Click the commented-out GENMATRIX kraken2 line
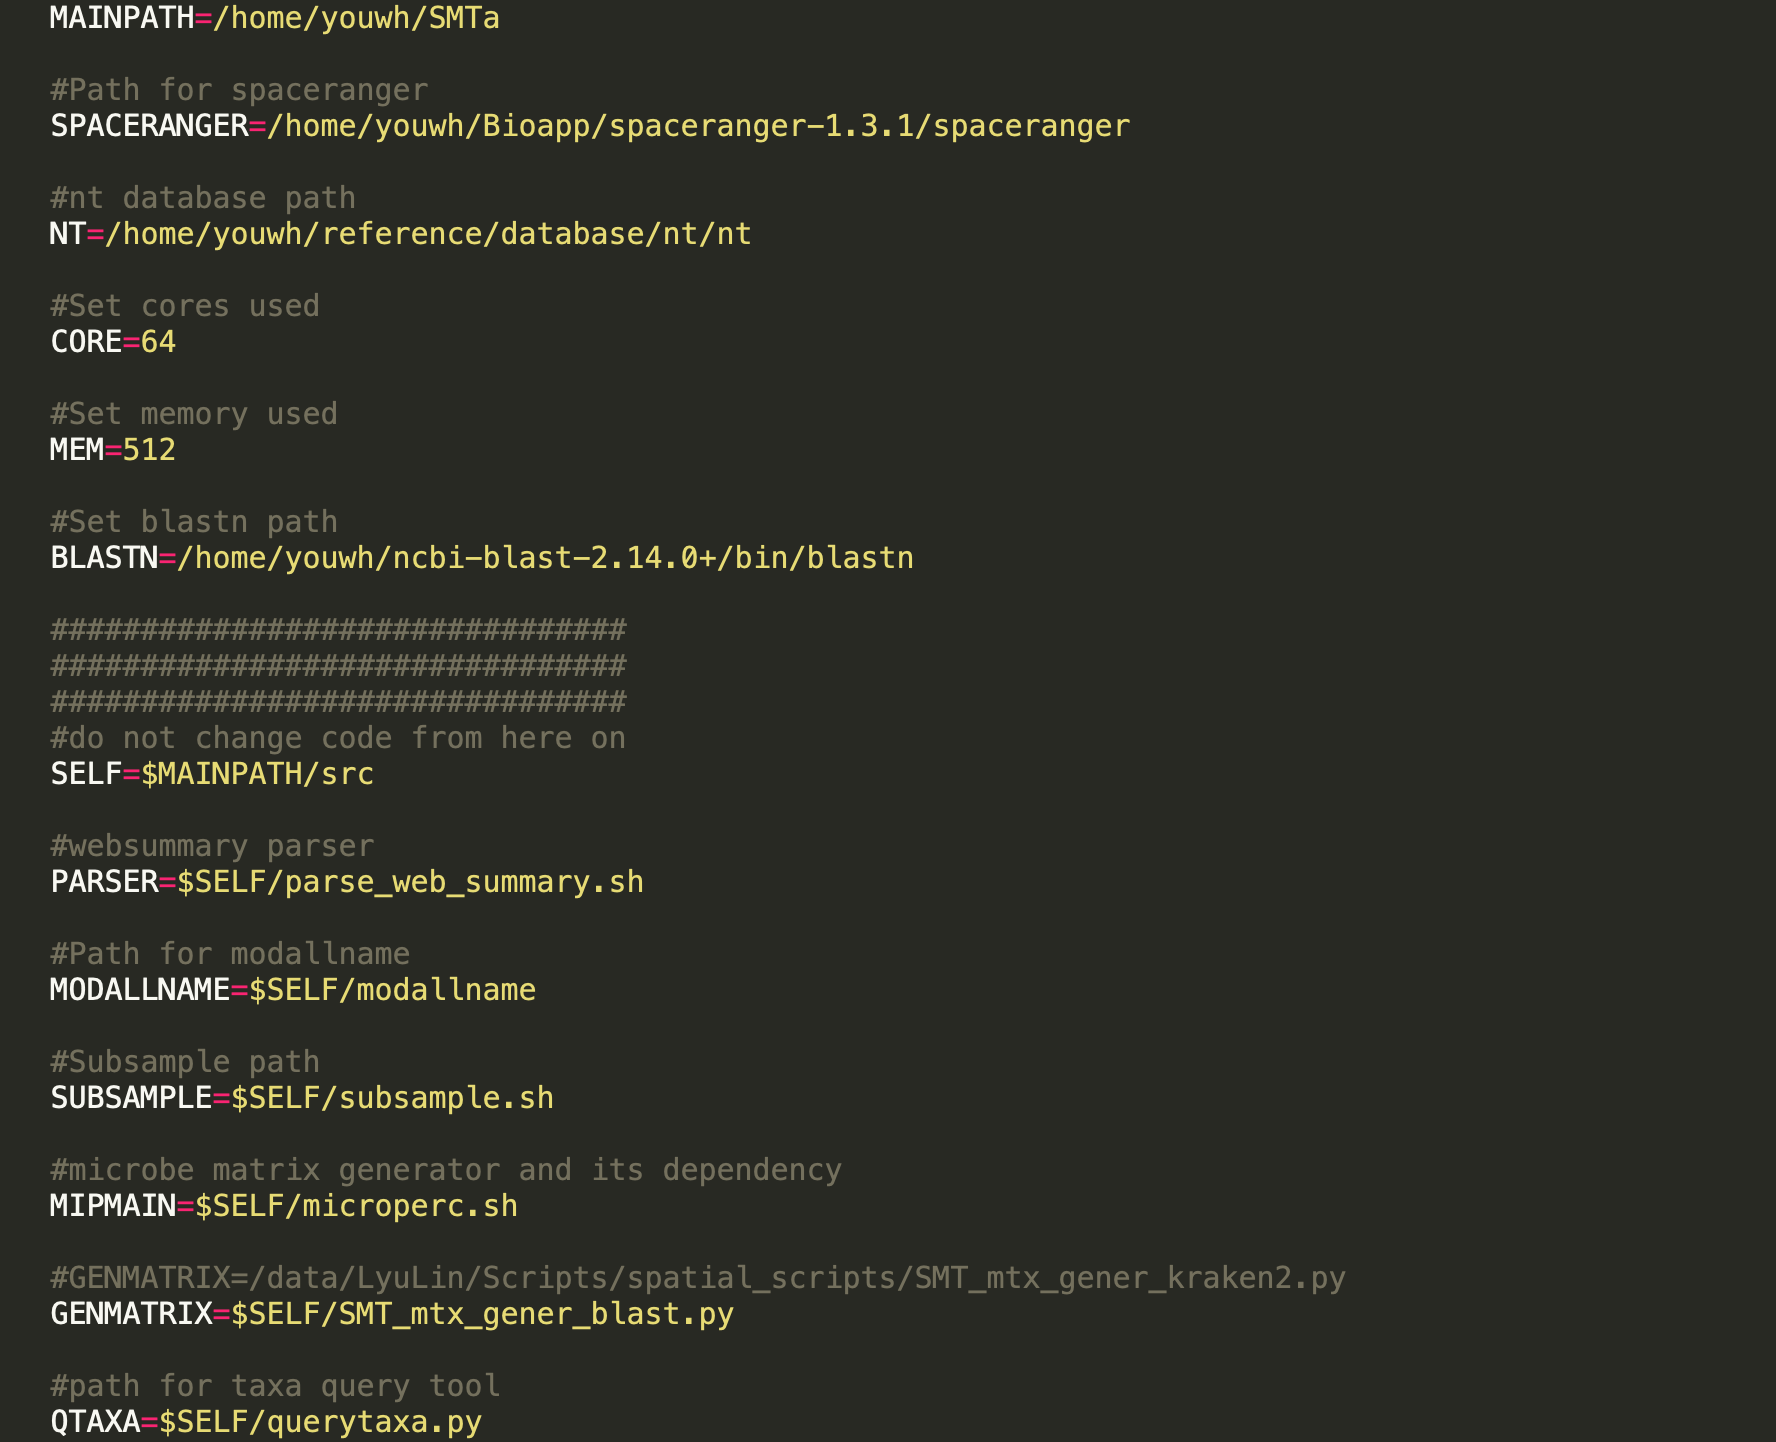The image size is (1776, 1442). (x=698, y=1277)
